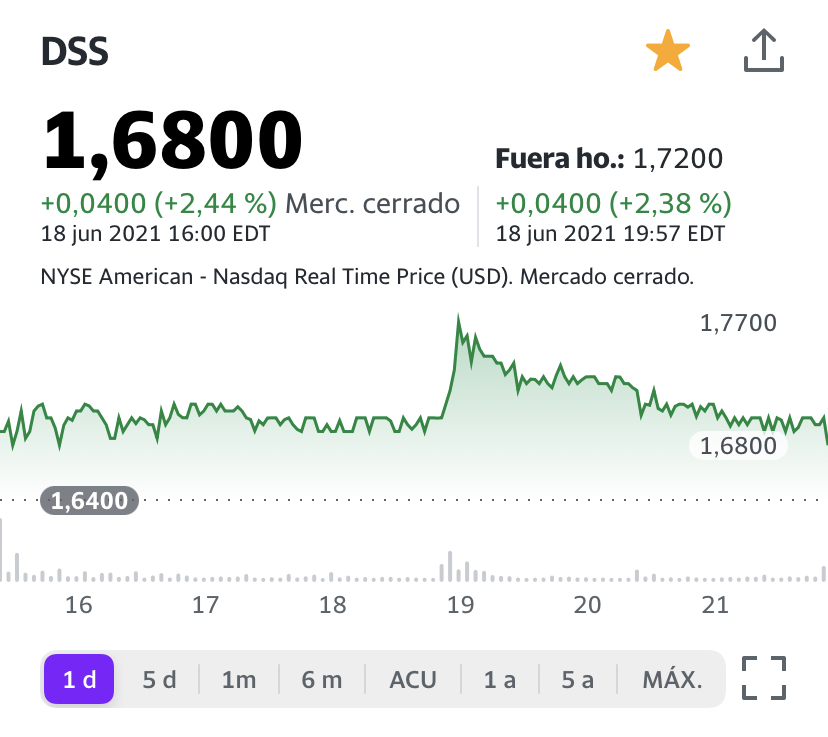The height and width of the screenshot is (737, 828).
Task: Select hour 19 on the time axis
Action: coord(460,604)
